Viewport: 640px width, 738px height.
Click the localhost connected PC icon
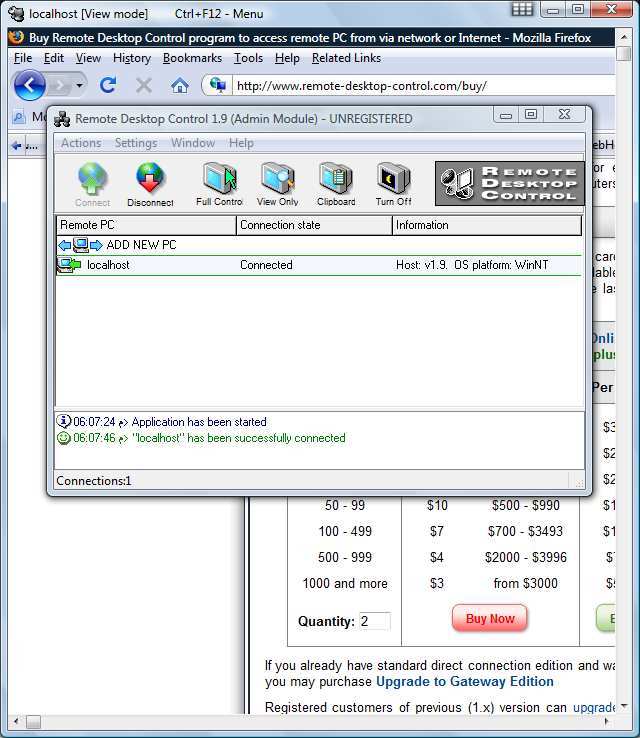69,265
